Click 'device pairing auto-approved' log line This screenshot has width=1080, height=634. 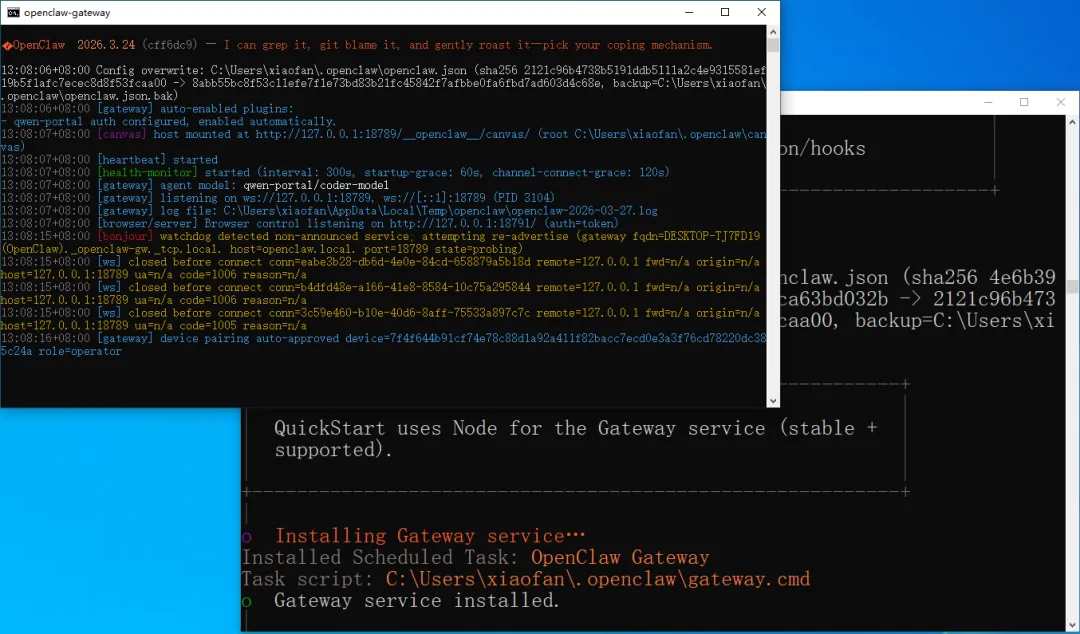[383, 345]
